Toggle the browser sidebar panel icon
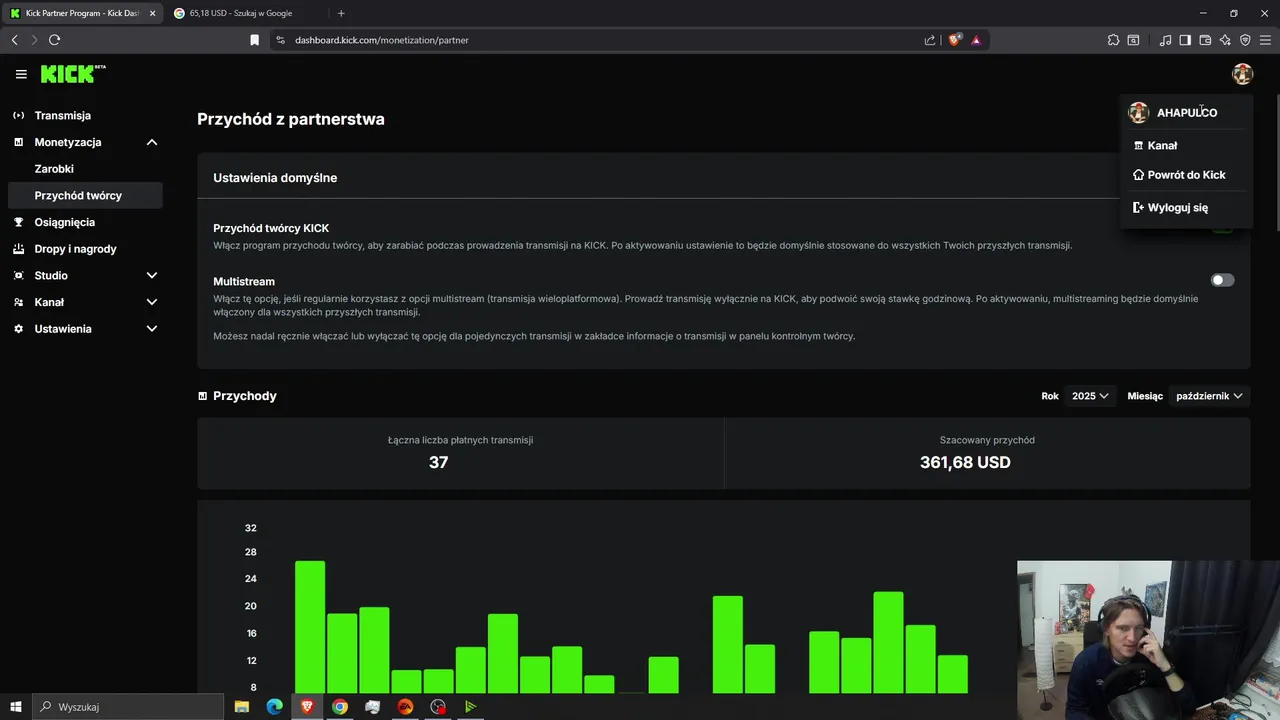1280x720 pixels. 1185,40
